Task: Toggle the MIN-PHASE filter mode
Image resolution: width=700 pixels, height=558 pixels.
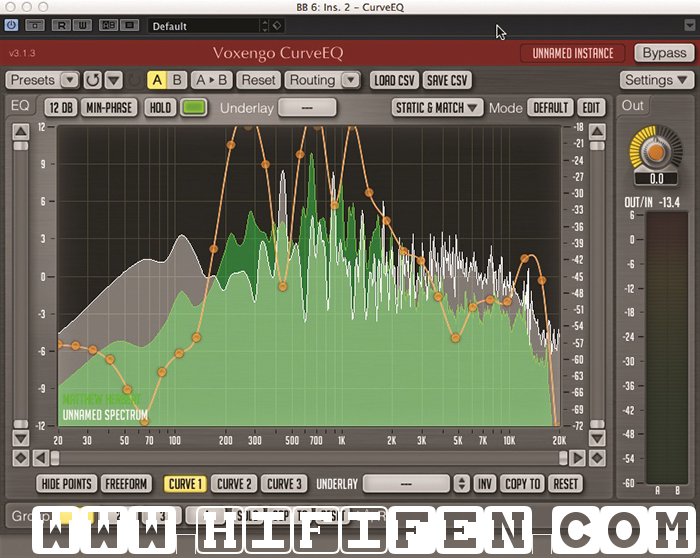Action: 109,108
